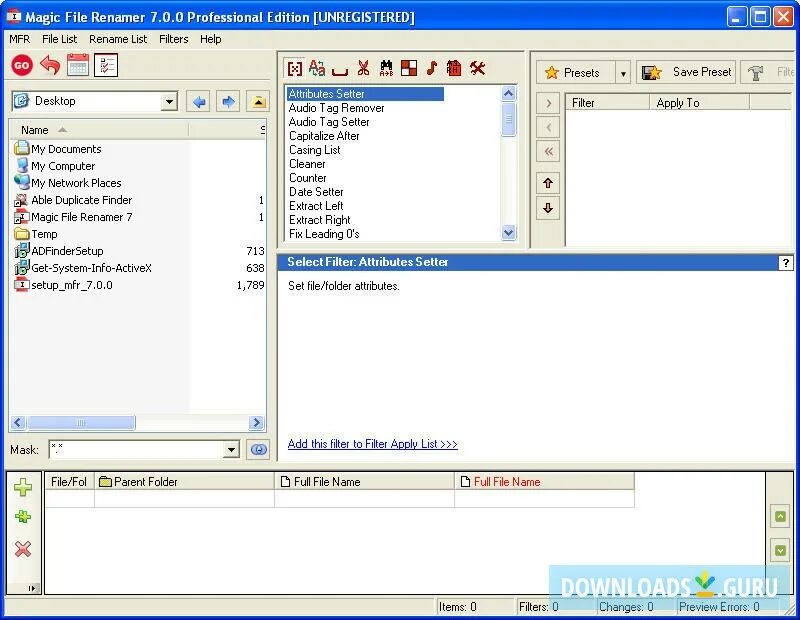Click the large green plus add icon

coord(23,487)
